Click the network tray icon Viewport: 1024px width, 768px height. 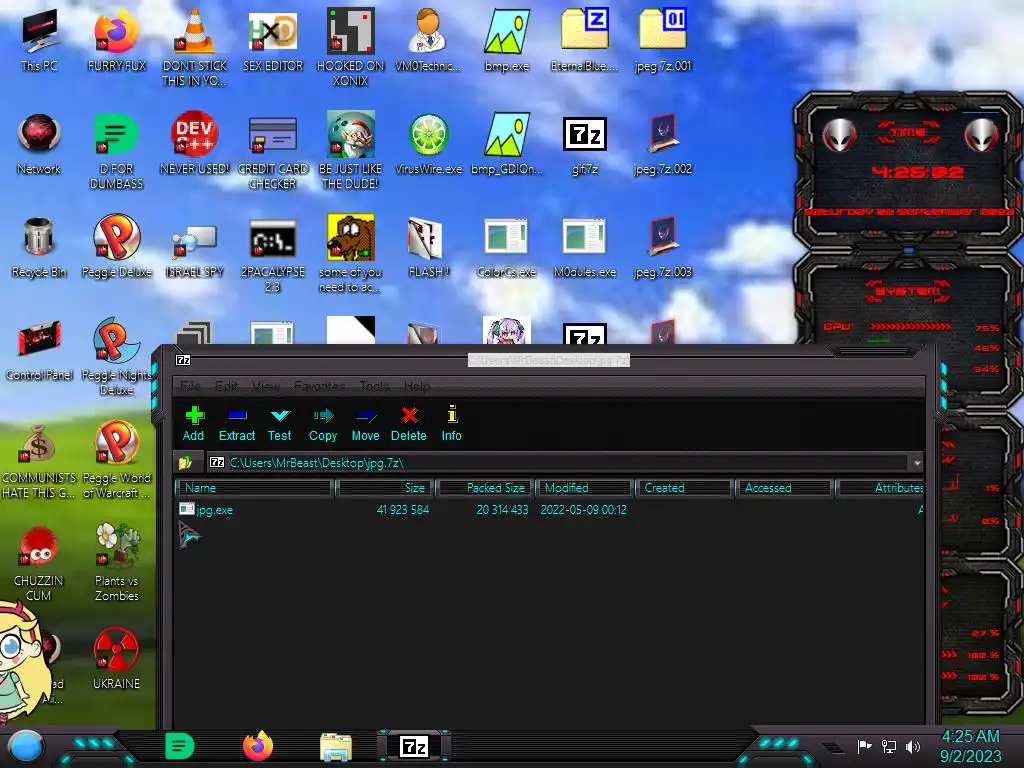pyautogui.click(x=889, y=746)
